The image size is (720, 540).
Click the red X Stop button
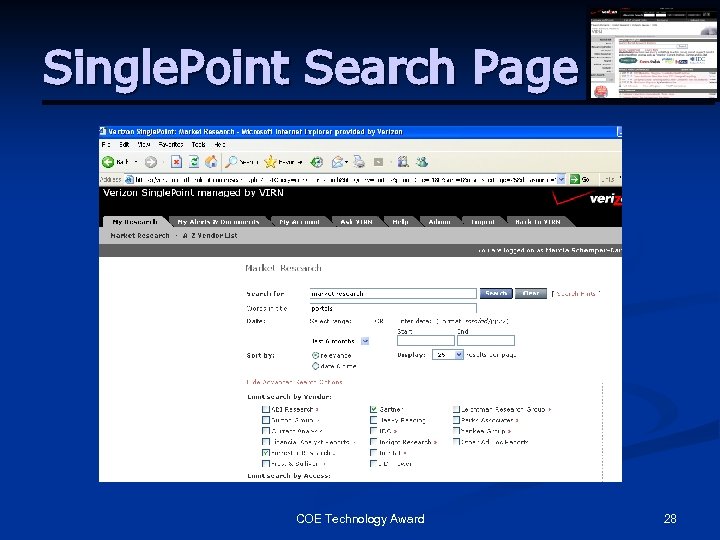[176, 162]
